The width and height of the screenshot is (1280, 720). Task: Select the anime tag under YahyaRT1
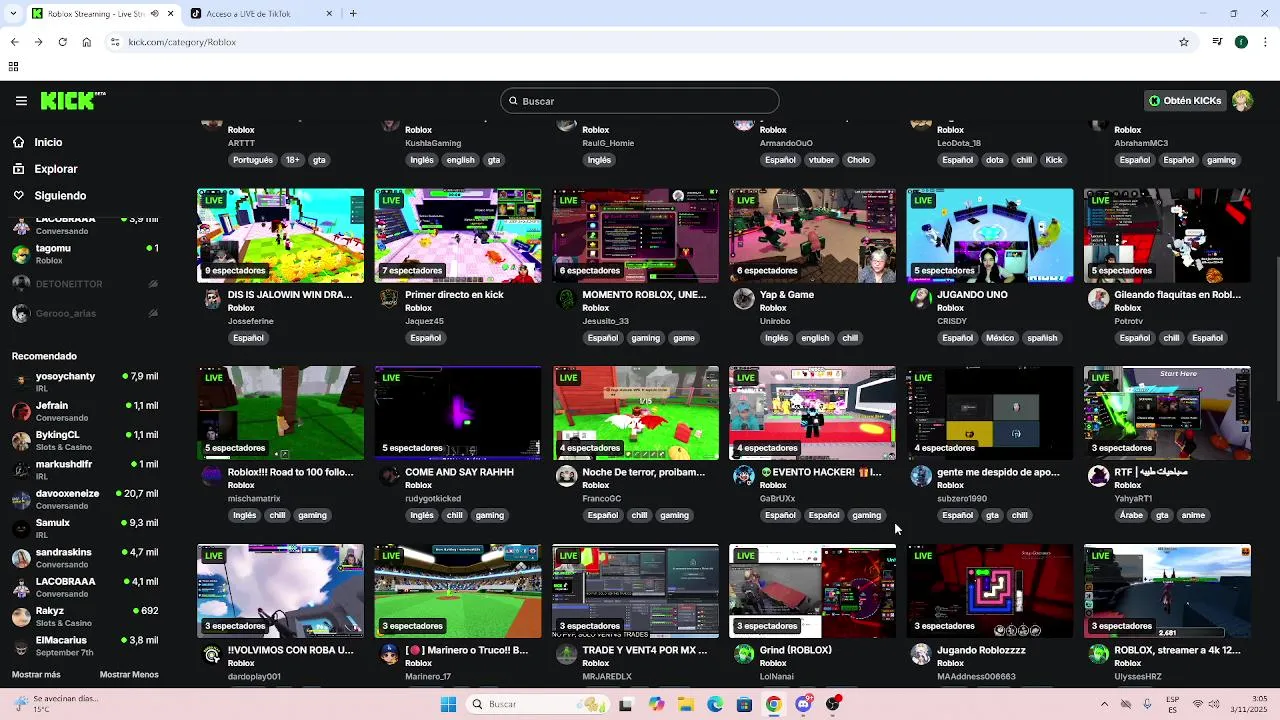tap(1193, 516)
